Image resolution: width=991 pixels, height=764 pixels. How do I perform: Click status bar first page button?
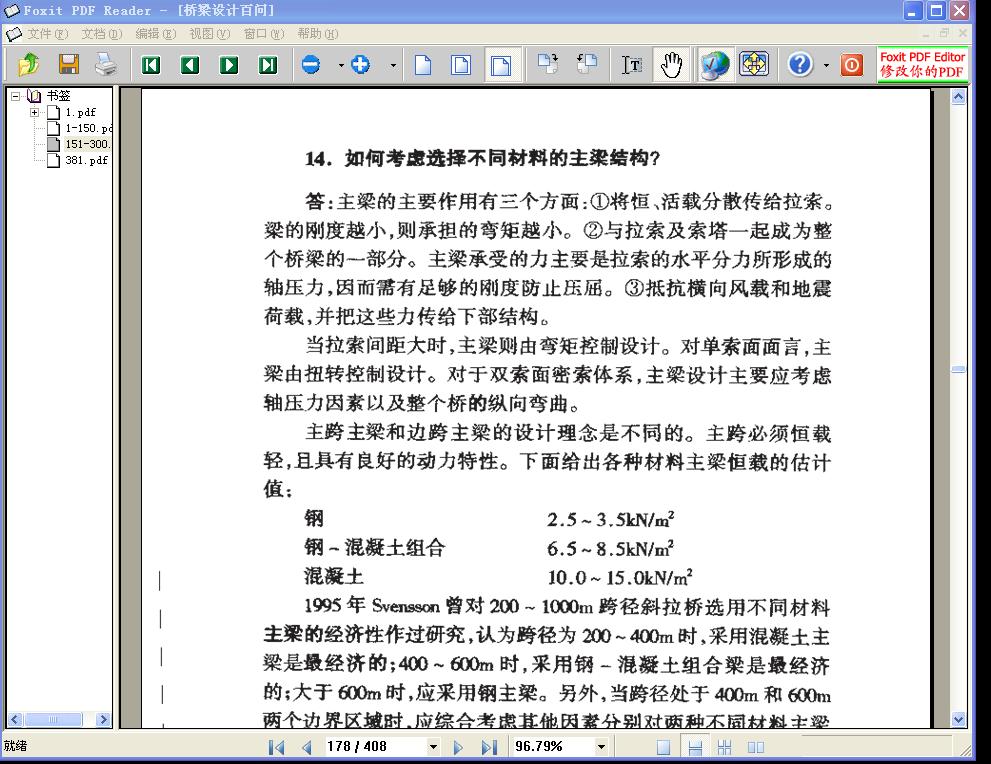(276, 748)
